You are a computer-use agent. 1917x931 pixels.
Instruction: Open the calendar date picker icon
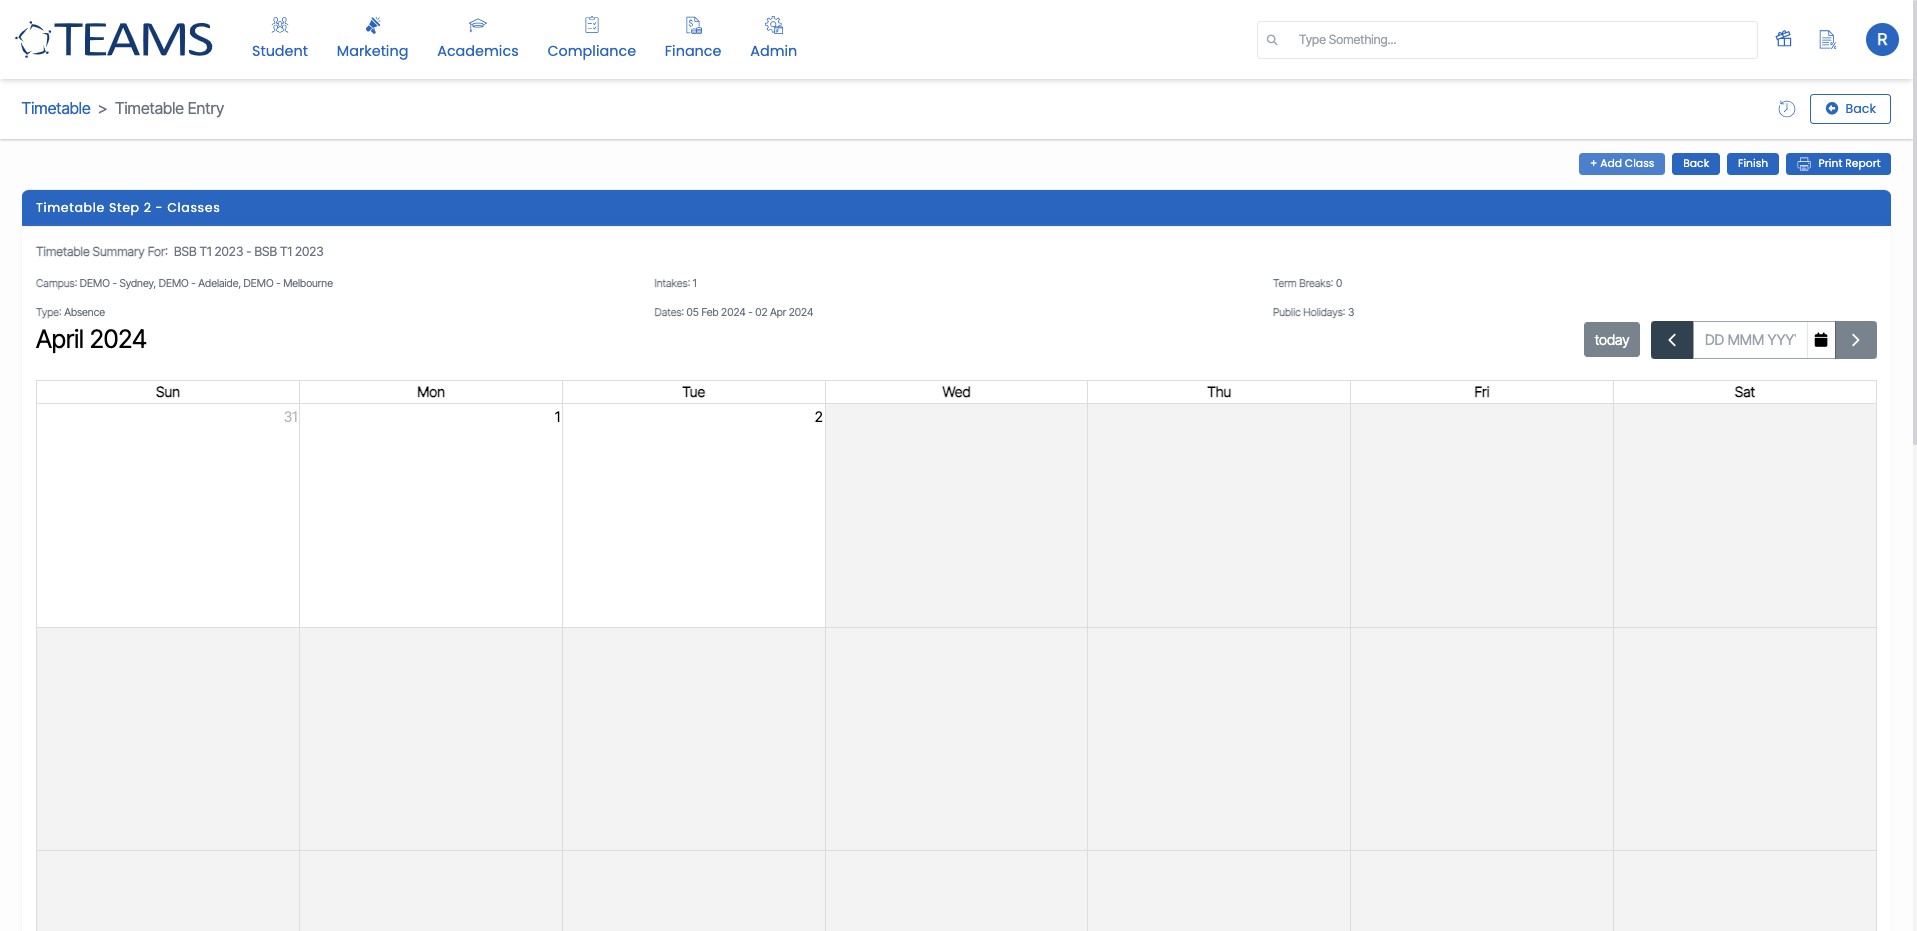1821,340
